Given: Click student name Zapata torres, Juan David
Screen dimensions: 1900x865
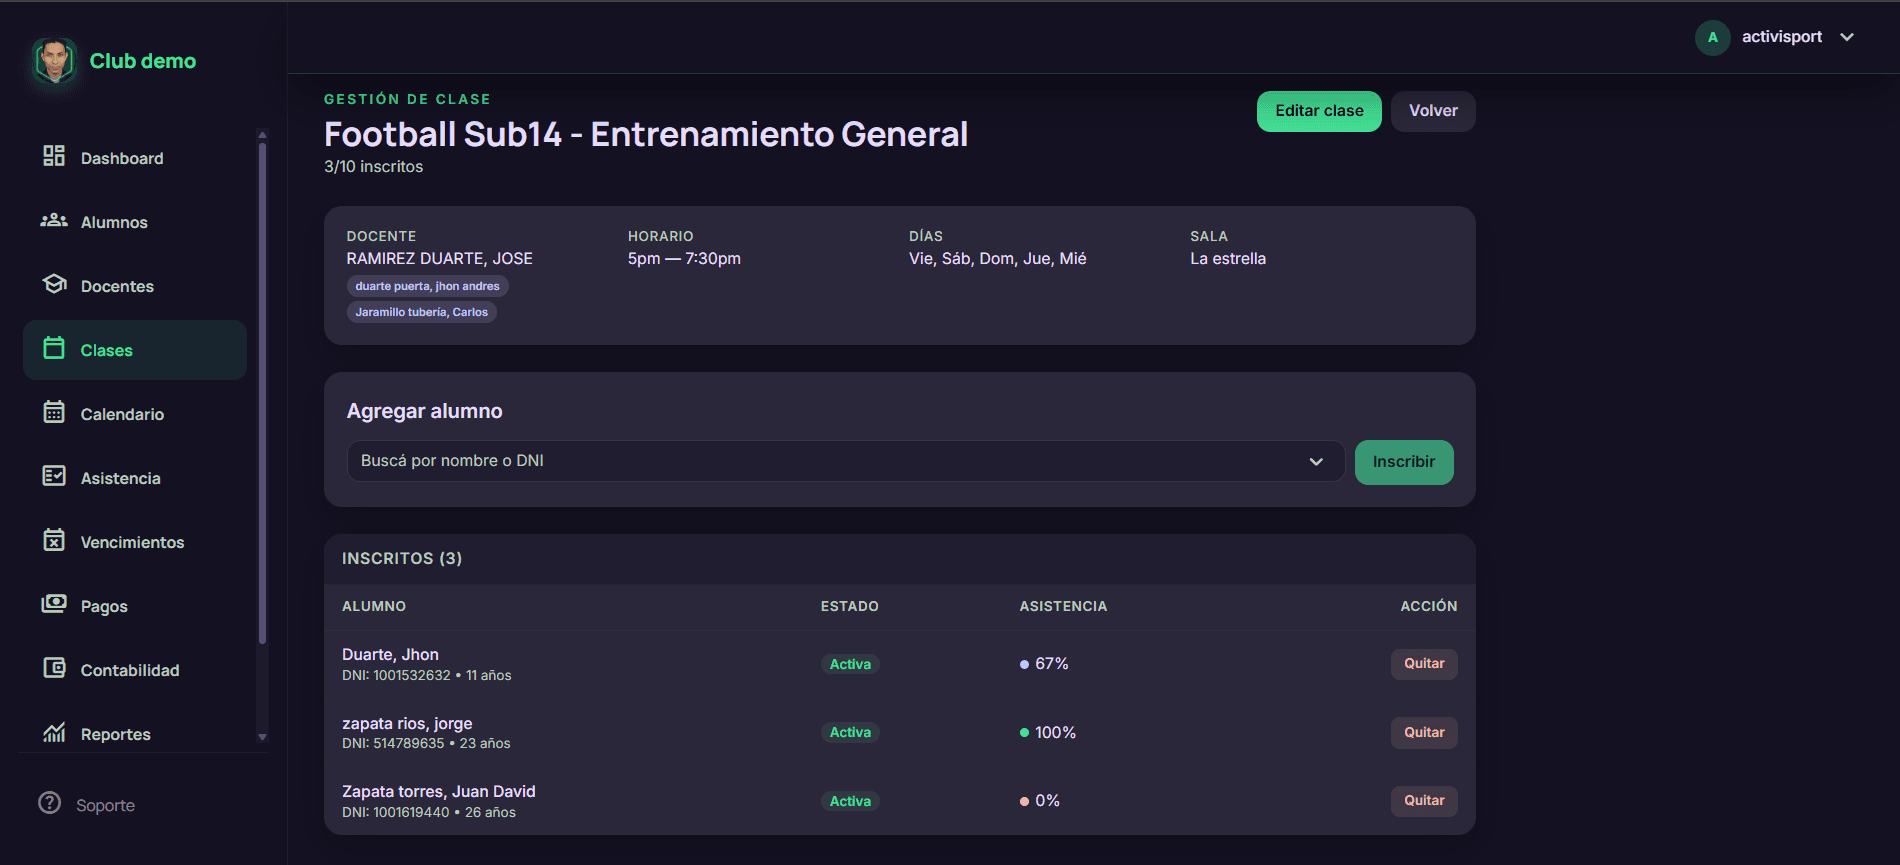Looking at the screenshot, I should (x=439, y=791).
